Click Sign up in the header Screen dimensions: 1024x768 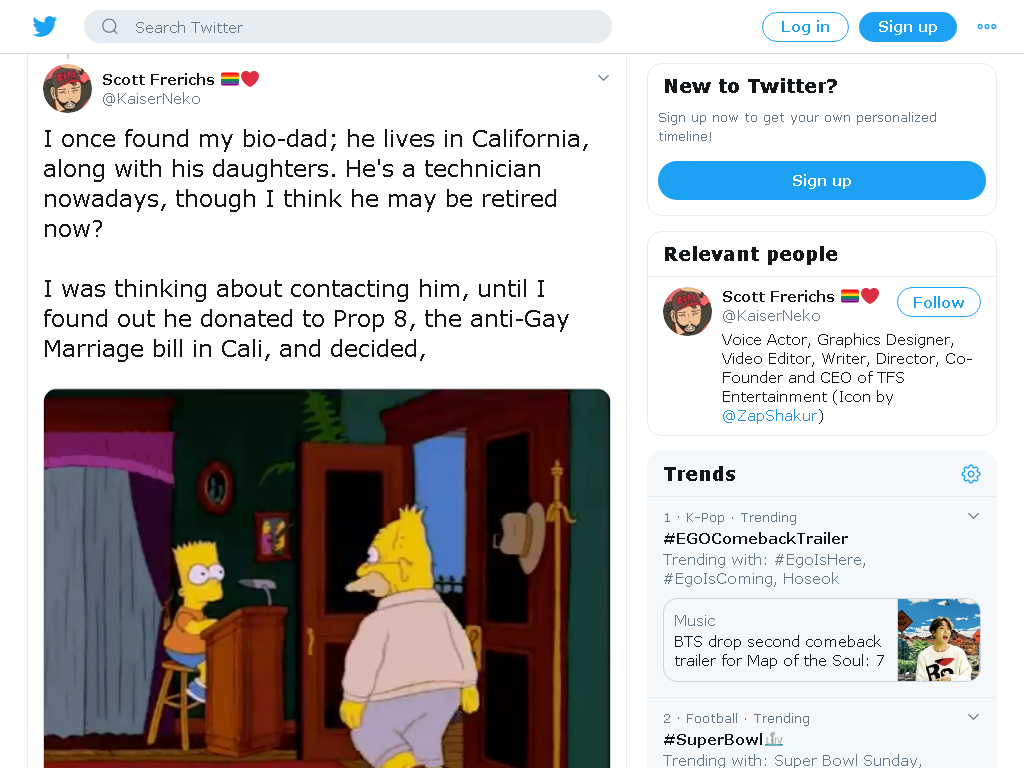point(908,27)
